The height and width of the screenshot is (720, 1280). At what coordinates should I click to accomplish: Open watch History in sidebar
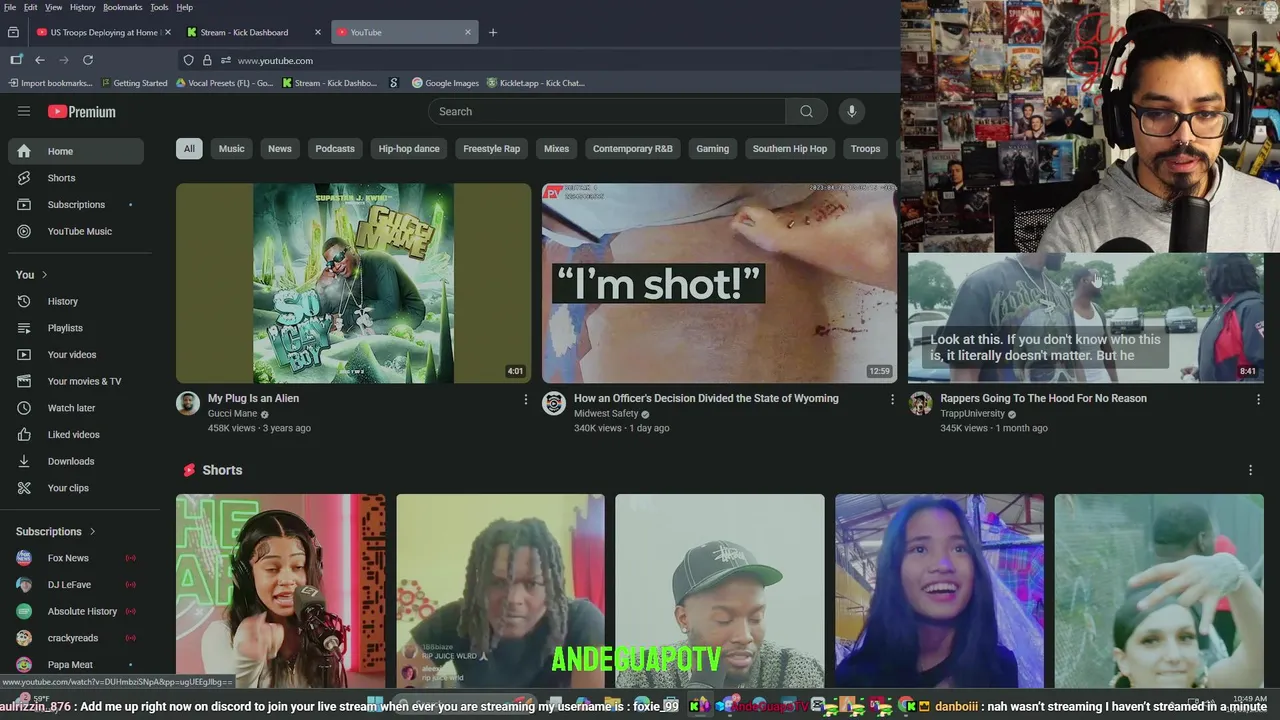[x=76, y=301]
